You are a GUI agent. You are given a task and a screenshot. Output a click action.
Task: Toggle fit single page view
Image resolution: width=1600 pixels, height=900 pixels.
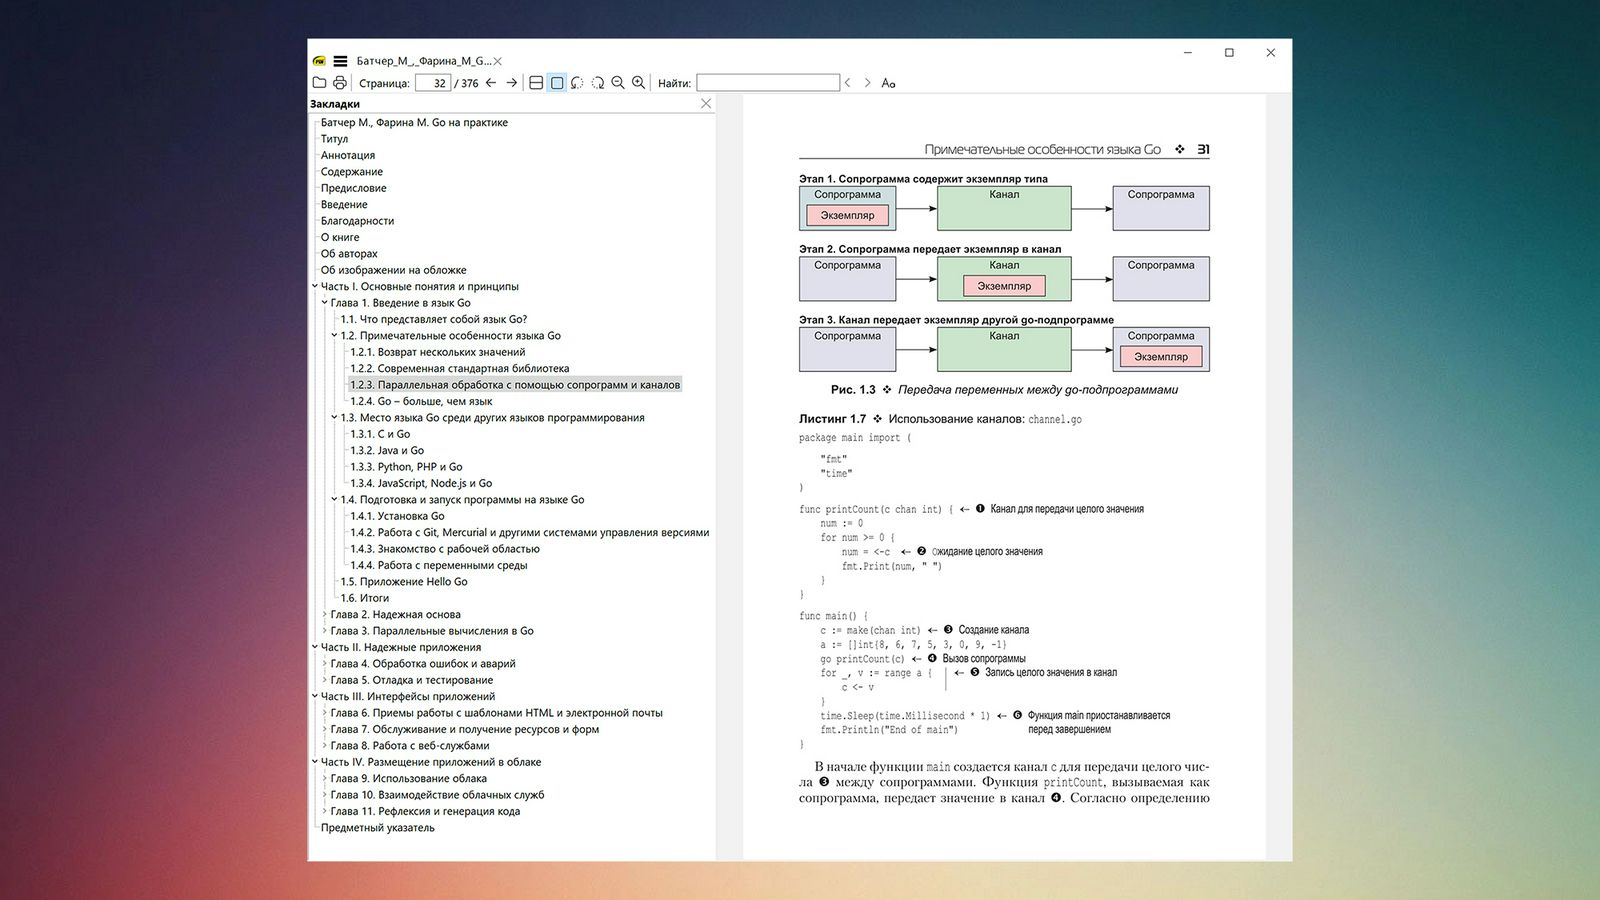[x=557, y=83]
